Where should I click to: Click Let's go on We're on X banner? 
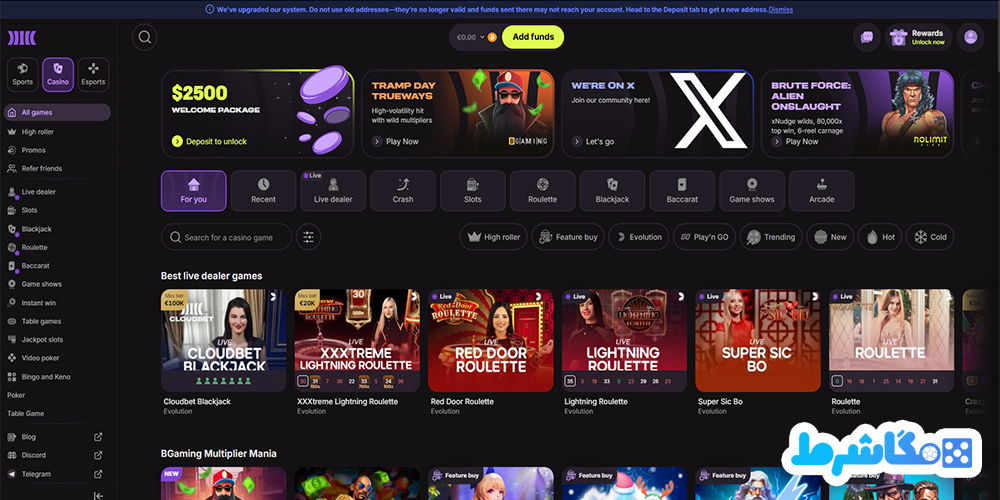(593, 142)
